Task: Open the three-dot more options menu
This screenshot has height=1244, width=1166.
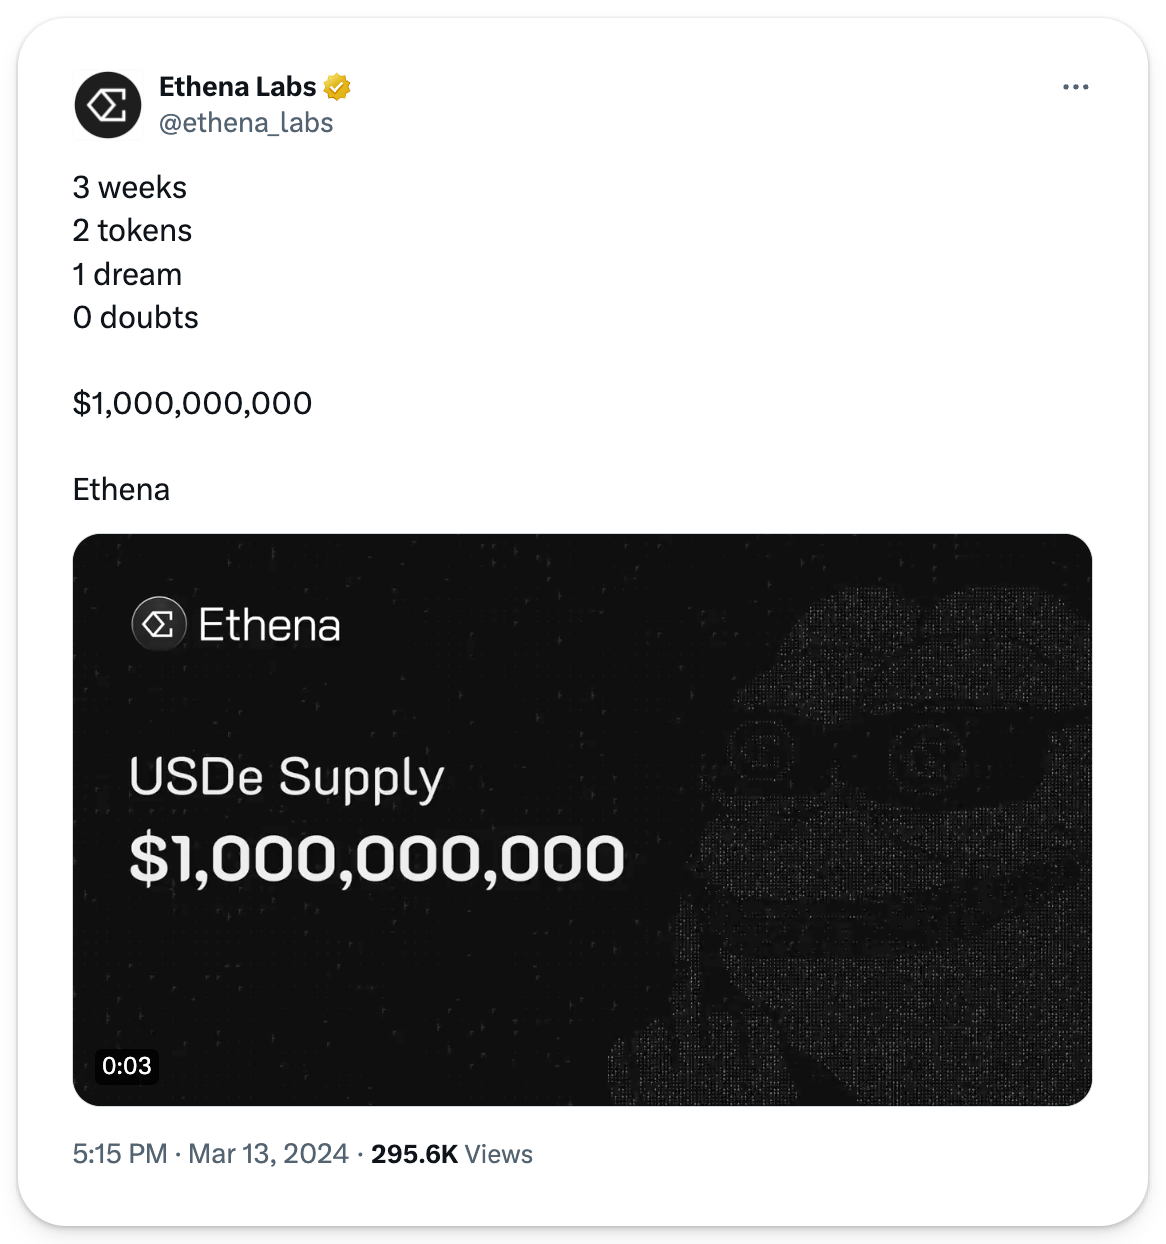Action: coord(1075,88)
